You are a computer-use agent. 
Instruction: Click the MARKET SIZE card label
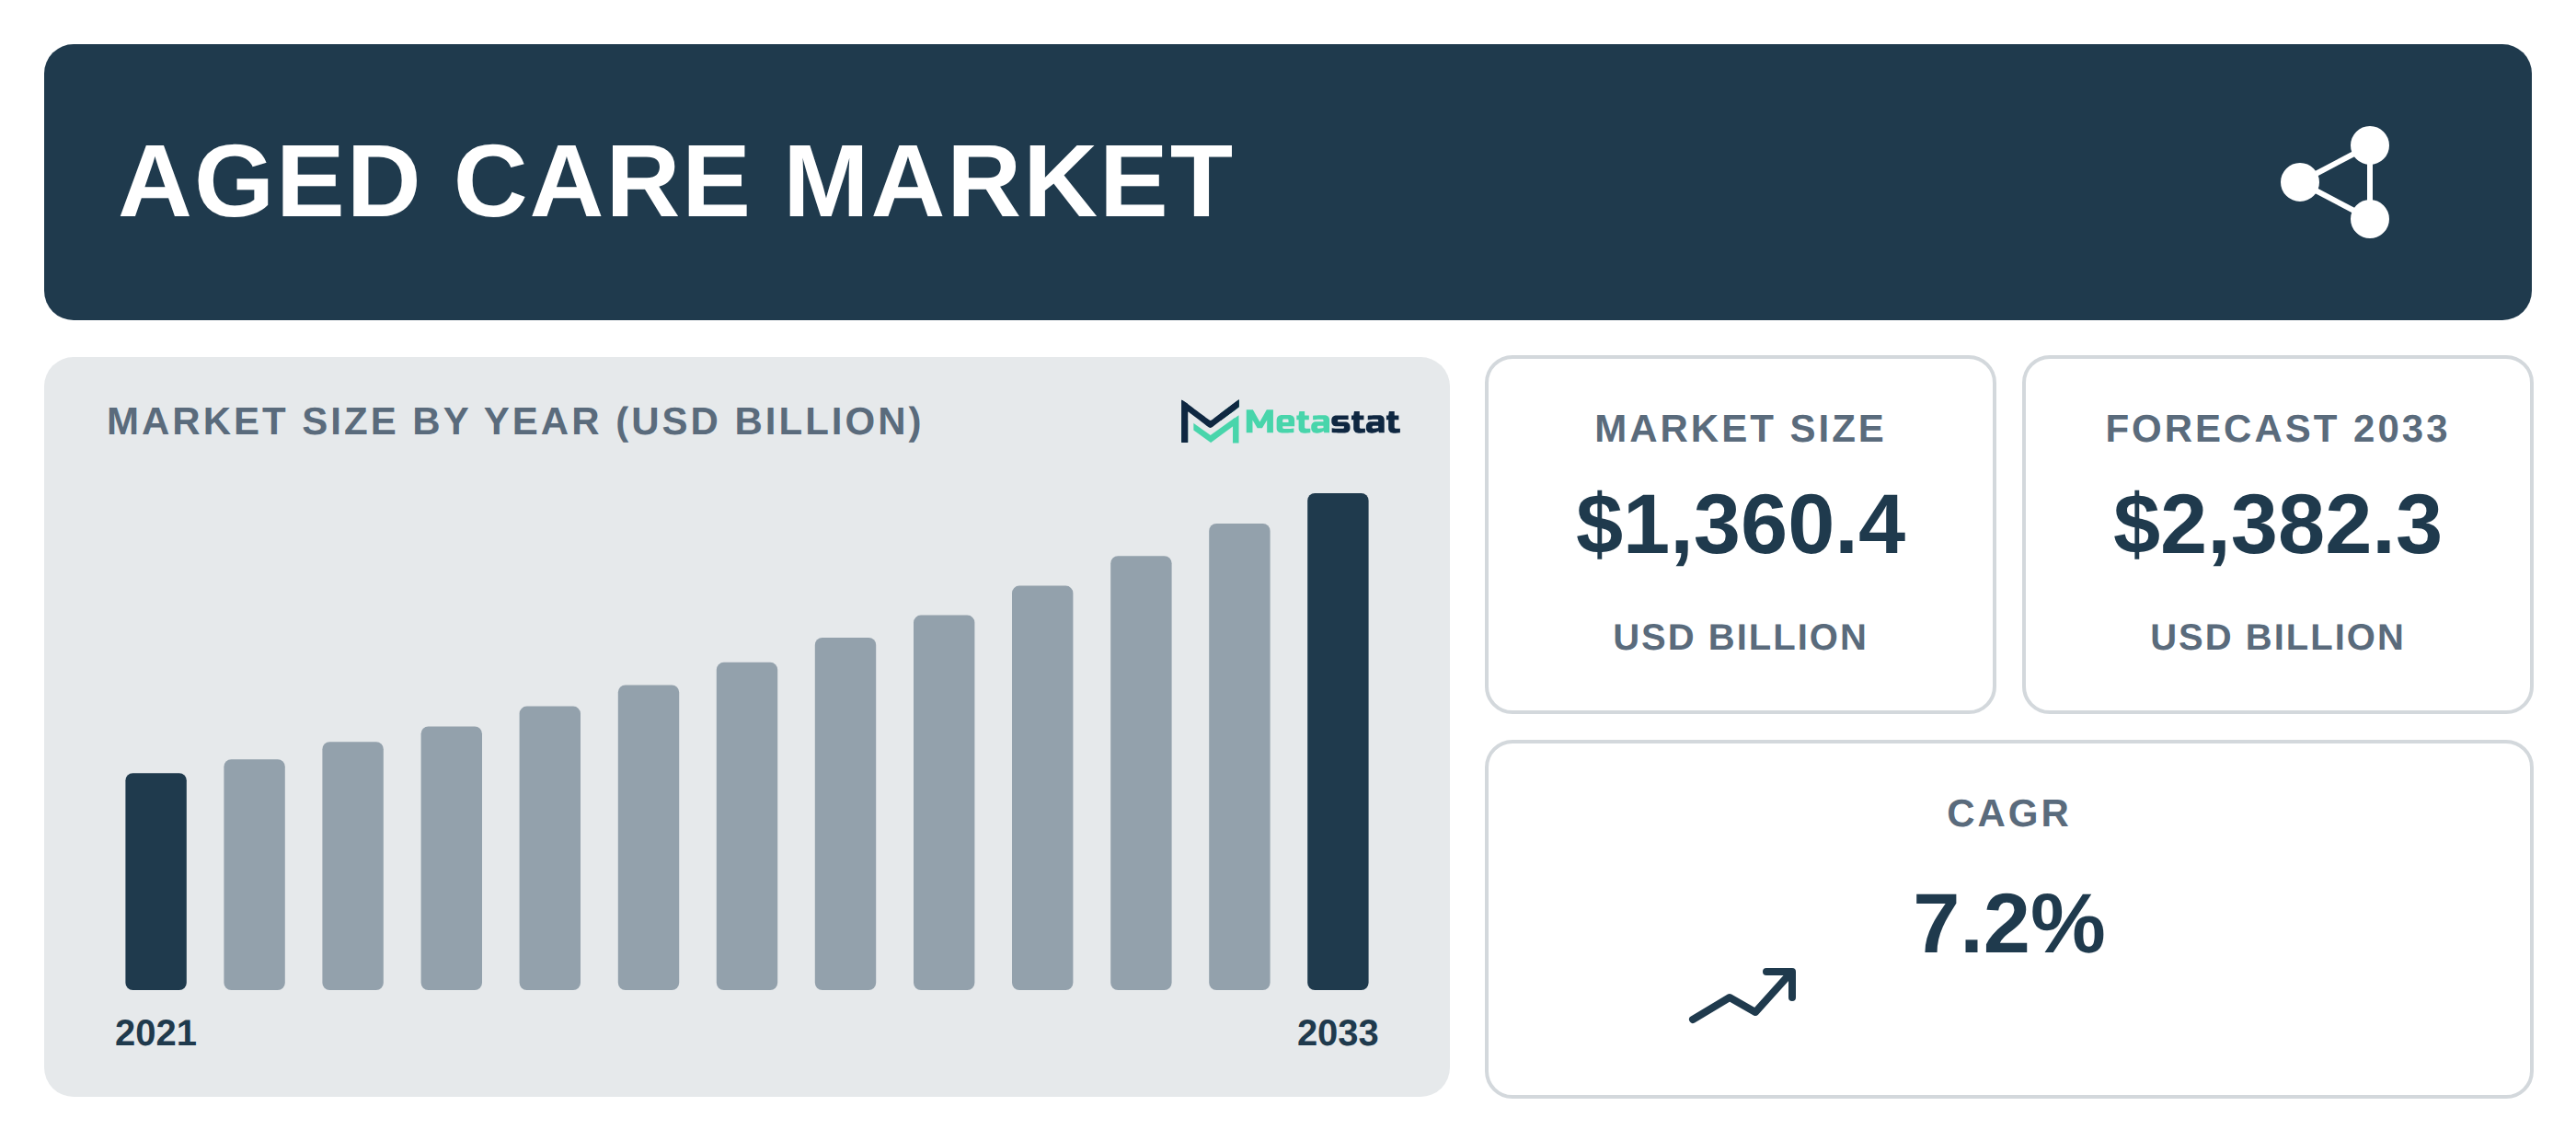click(1740, 429)
